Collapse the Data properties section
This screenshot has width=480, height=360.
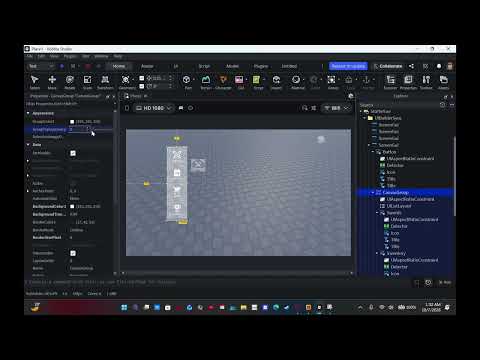click(28, 145)
